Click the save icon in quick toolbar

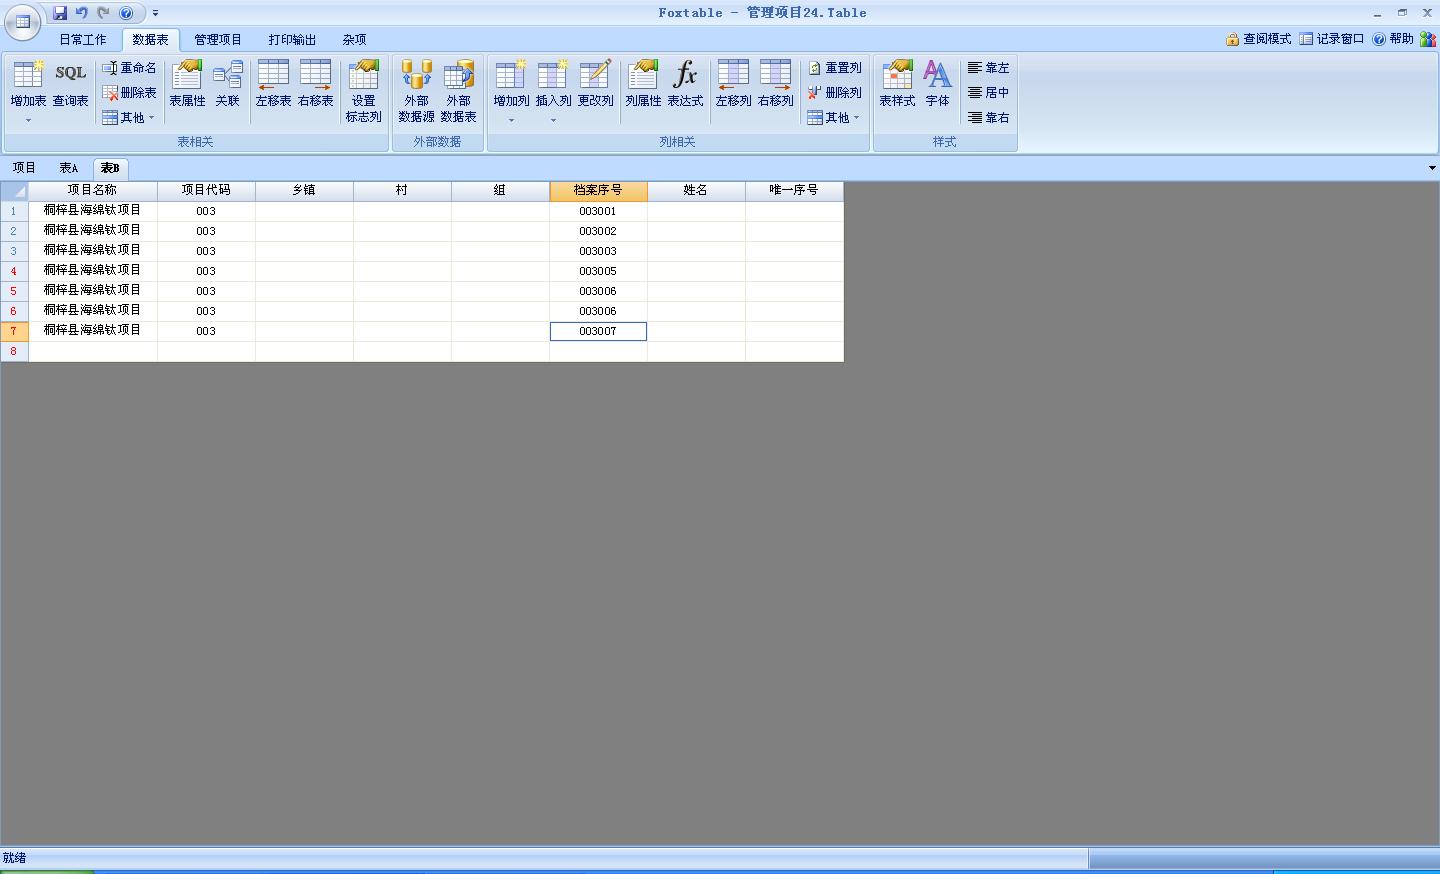tap(60, 13)
